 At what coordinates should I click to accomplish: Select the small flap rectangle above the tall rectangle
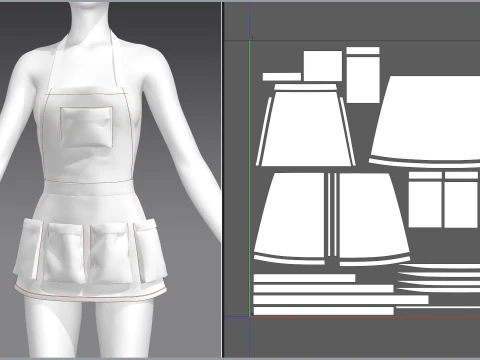point(363,50)
